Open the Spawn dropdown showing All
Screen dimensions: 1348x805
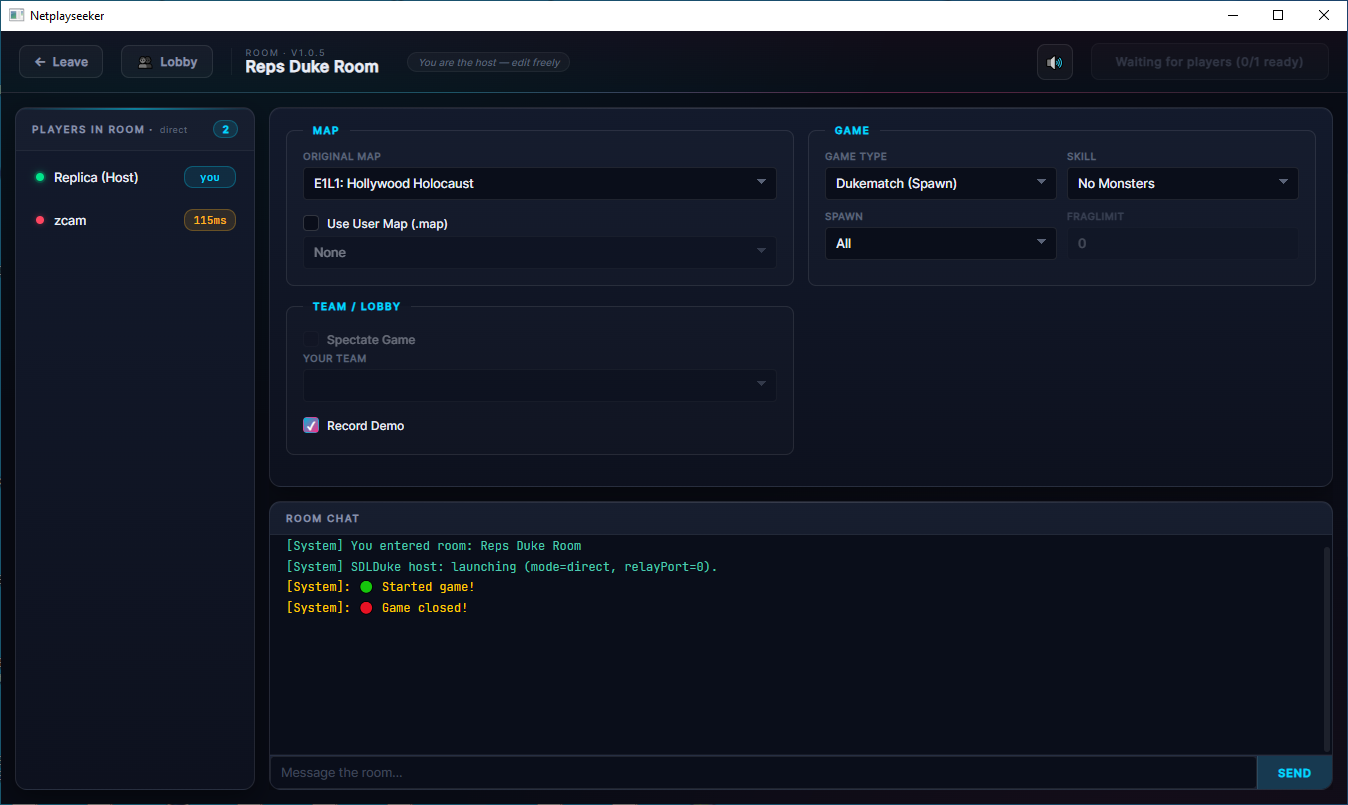click(940, 243)
